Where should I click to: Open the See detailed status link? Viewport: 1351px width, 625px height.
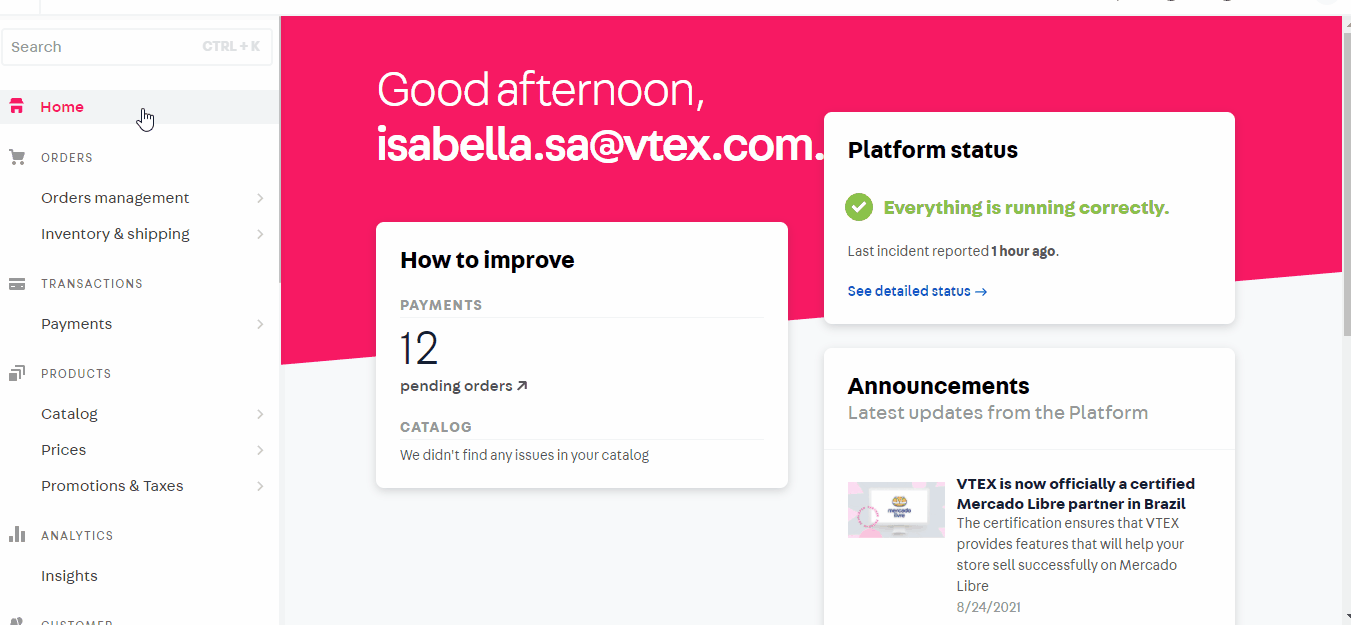[x=917, y=291]
